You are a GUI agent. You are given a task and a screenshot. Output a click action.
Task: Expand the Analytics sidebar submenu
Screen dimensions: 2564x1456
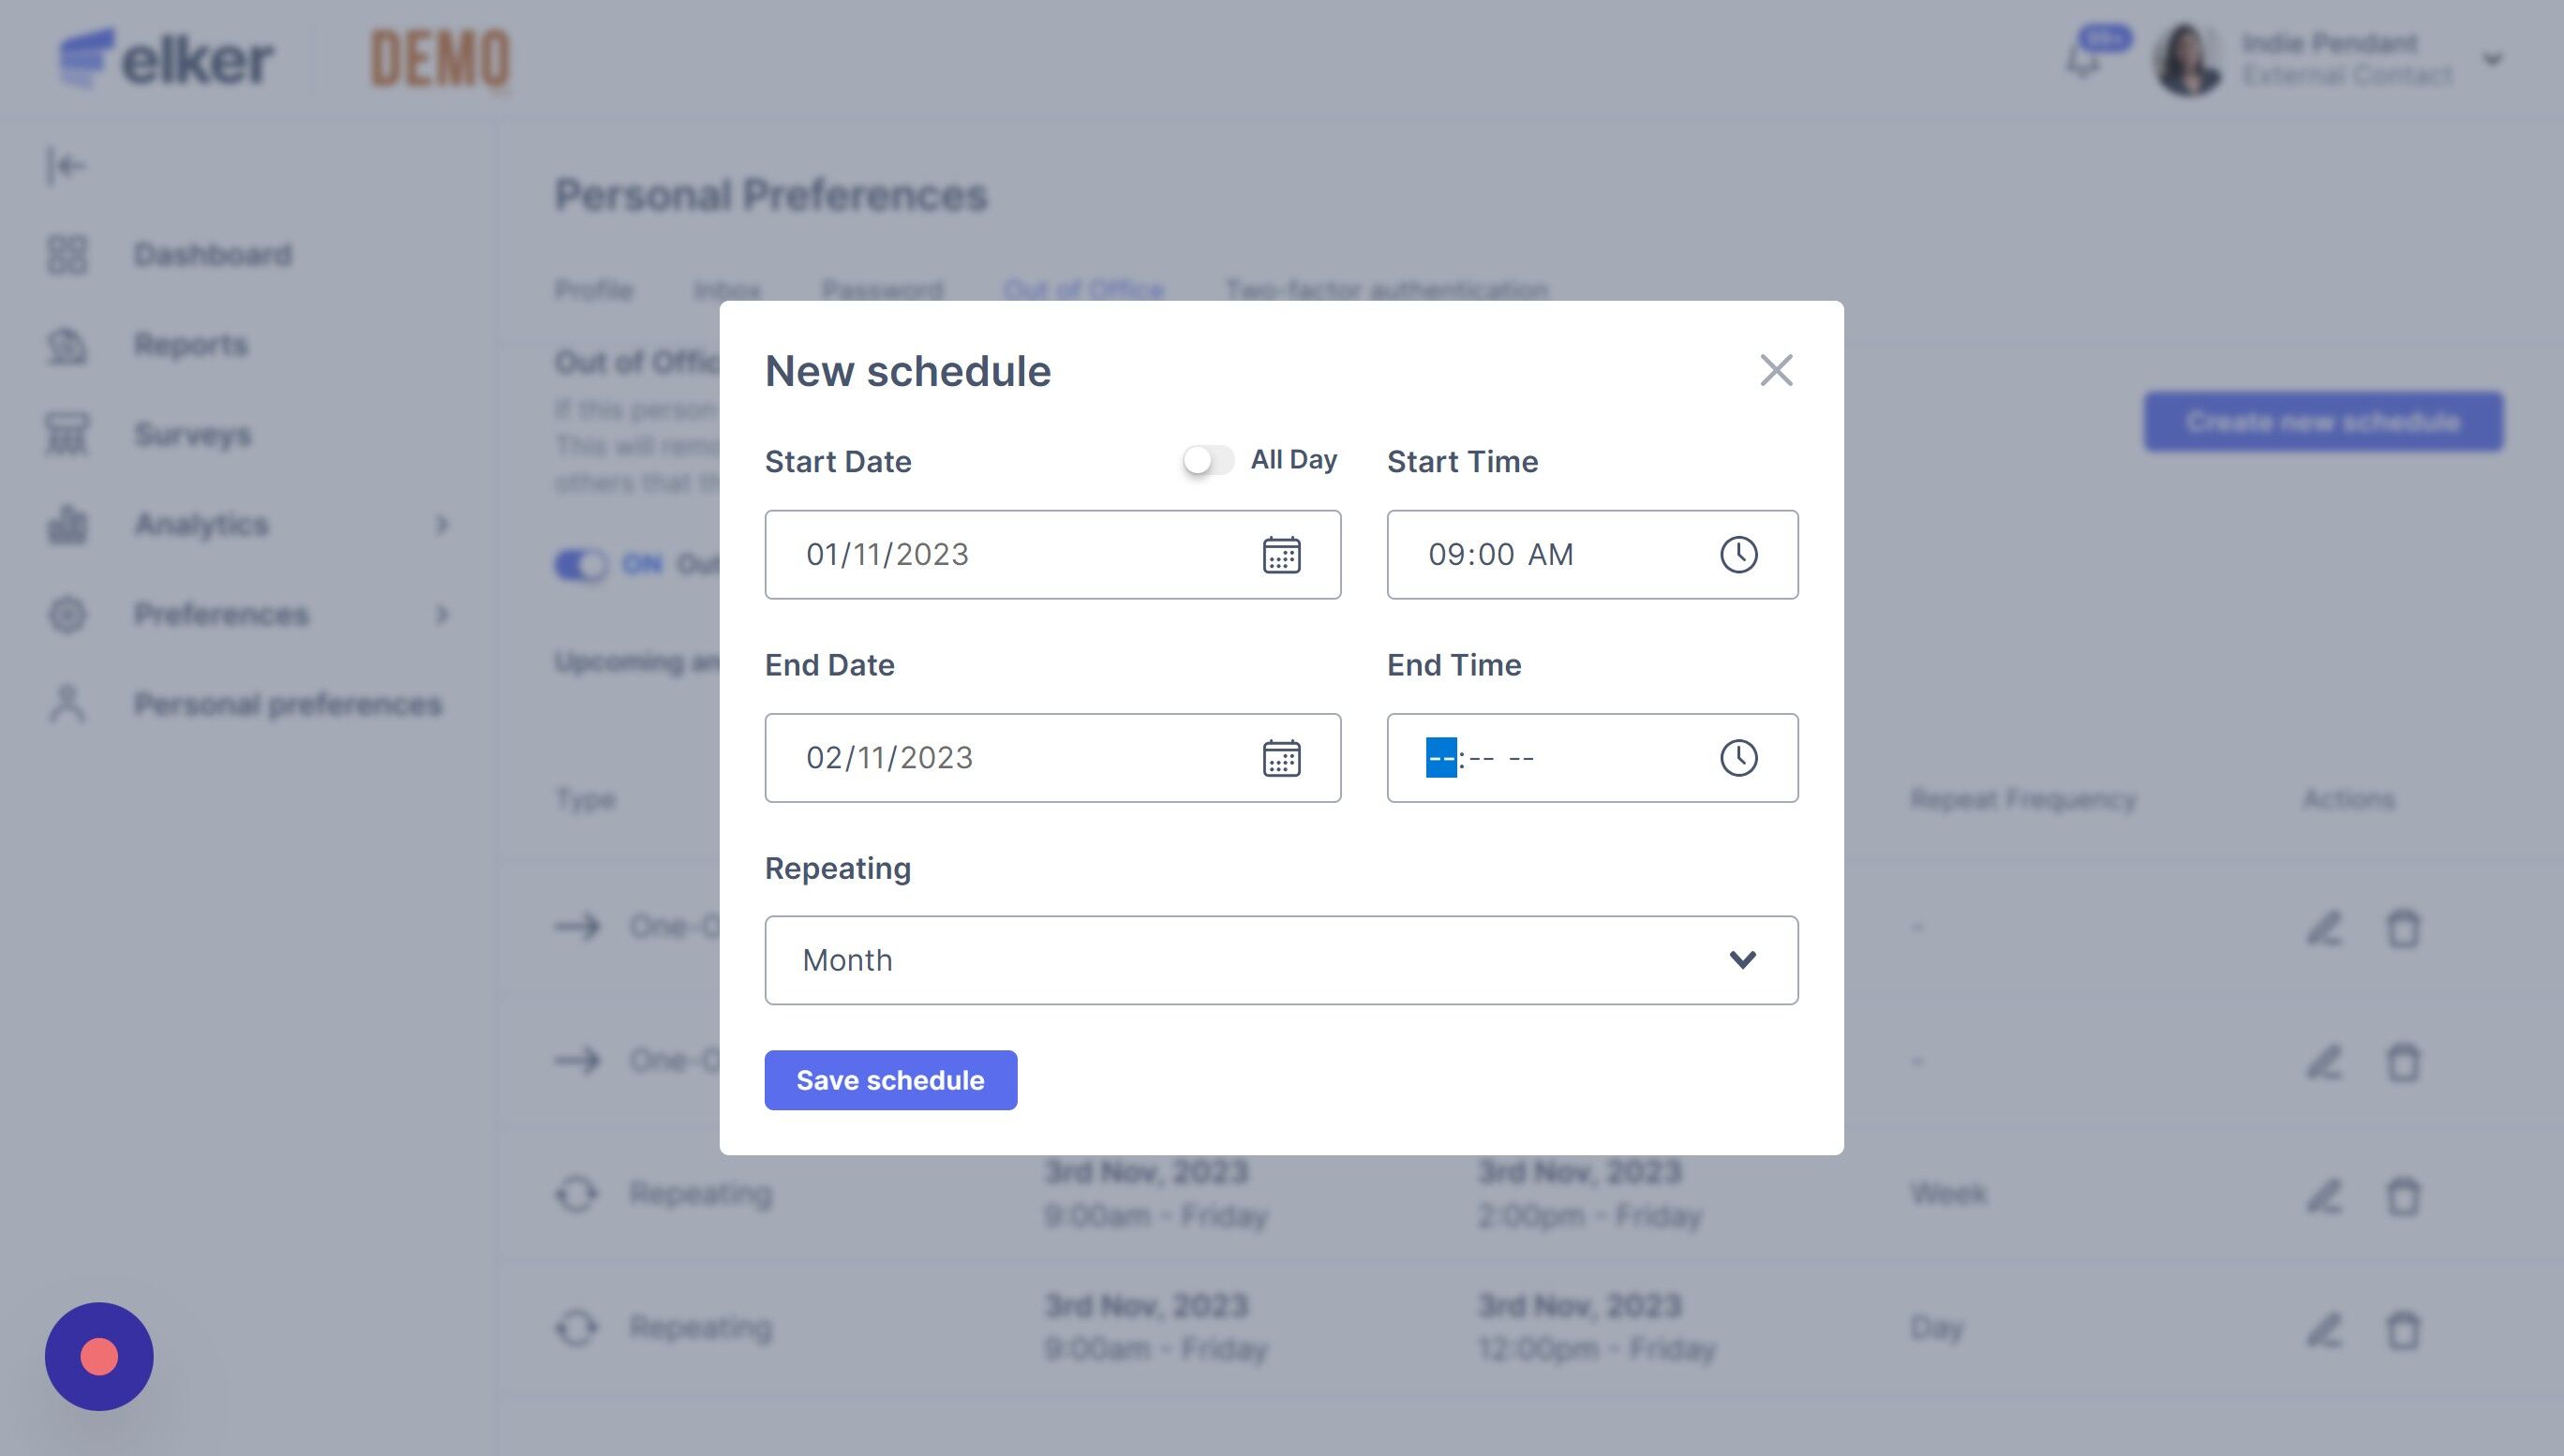click(442, 524)
